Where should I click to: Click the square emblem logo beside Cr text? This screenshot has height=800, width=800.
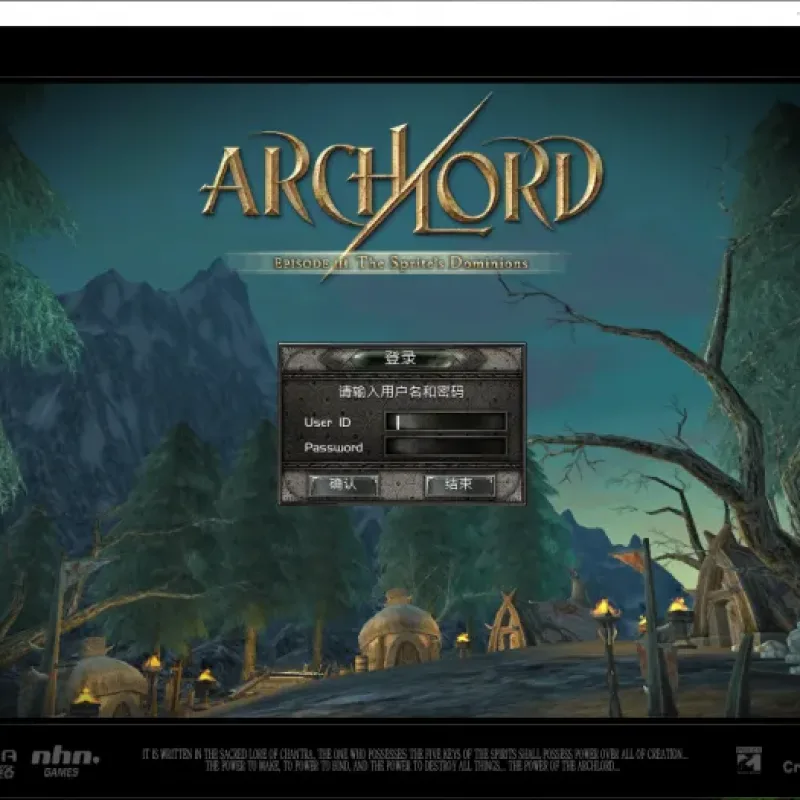coord(748,760)
